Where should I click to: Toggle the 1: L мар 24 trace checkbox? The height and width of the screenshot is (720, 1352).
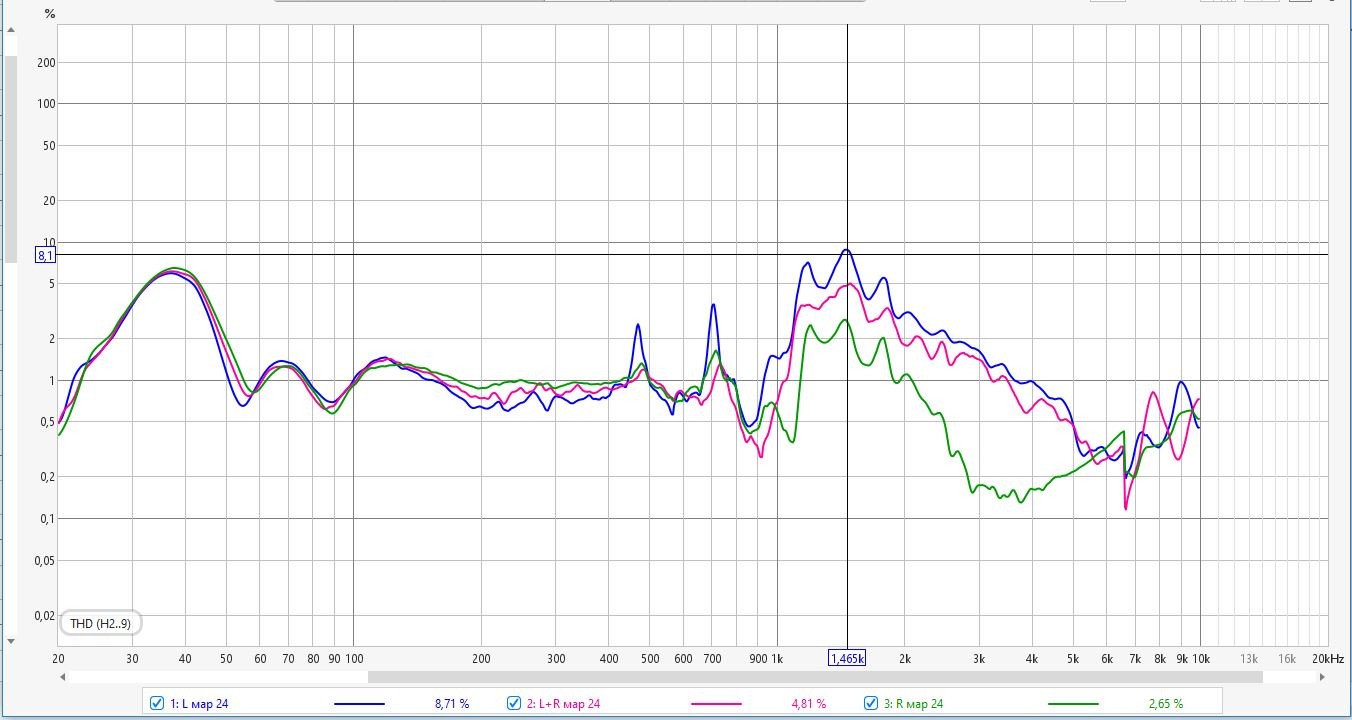click(x=157, y=703)
